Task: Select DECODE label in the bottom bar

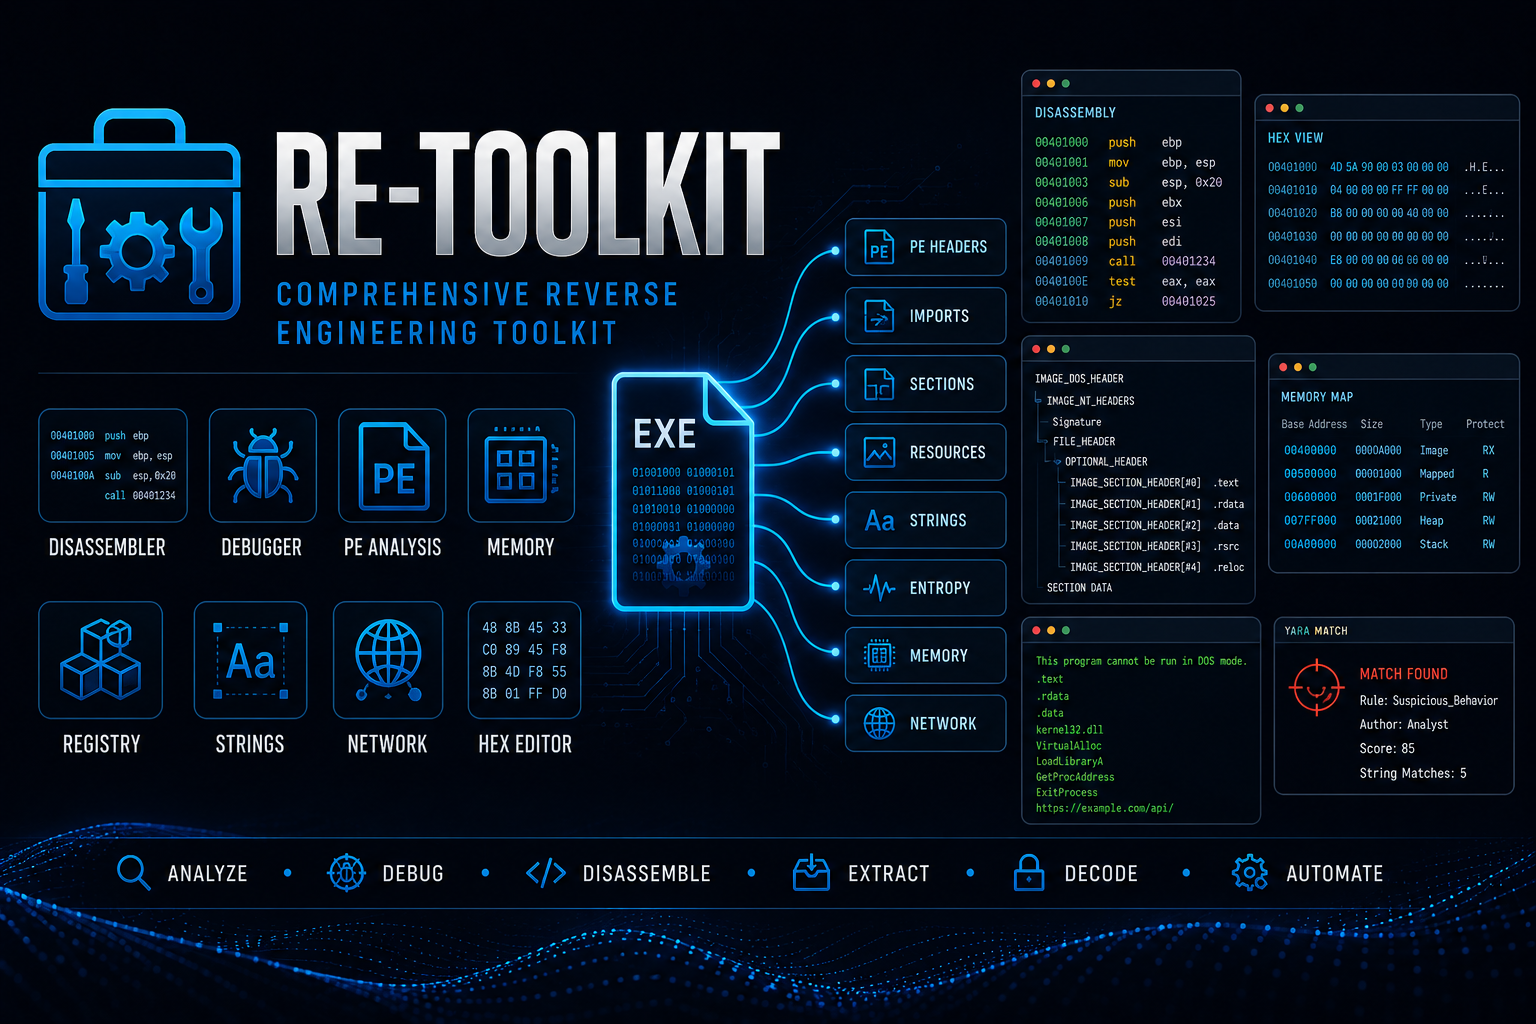Action: (1101, 874)
